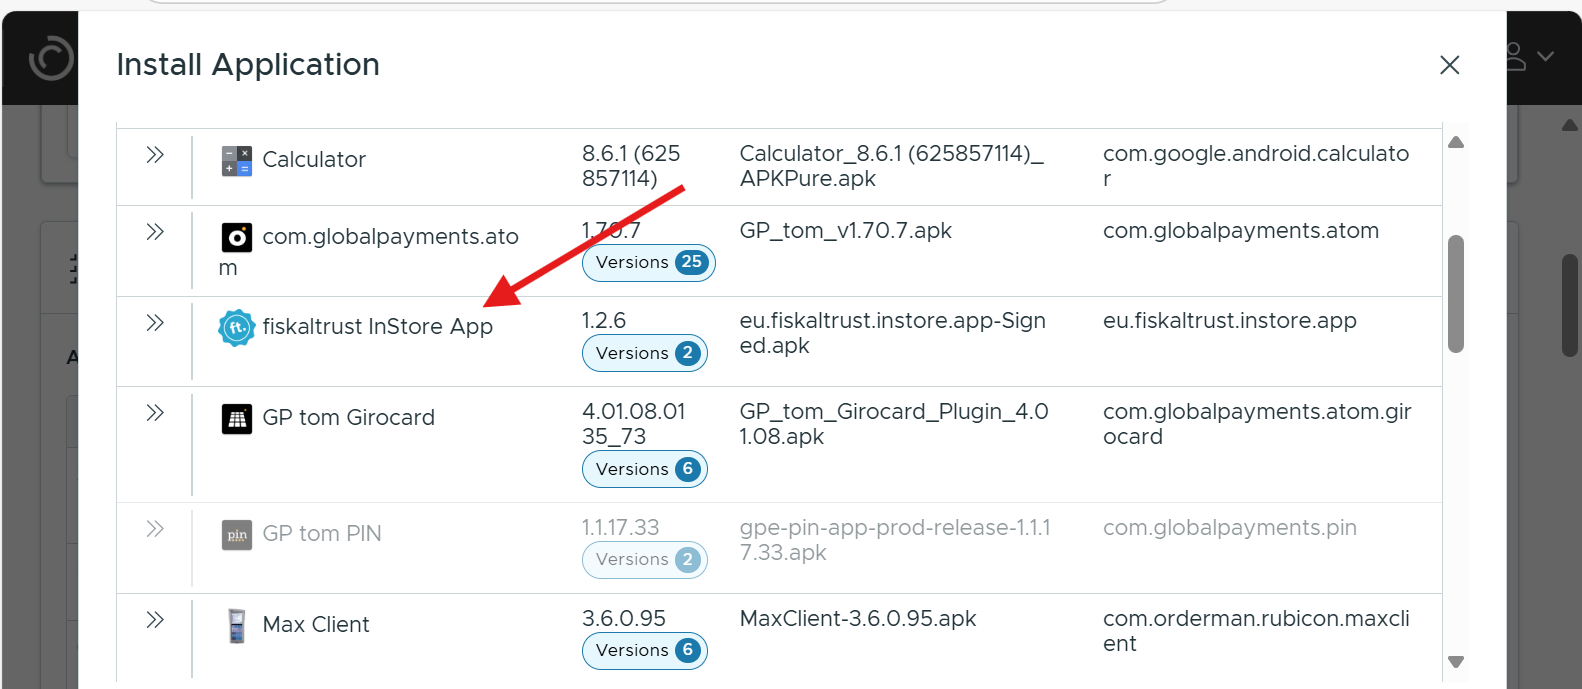Close the Install Application dialog
The width and height of the screenshot is (1582, 689).
[x=1449, y=65]
